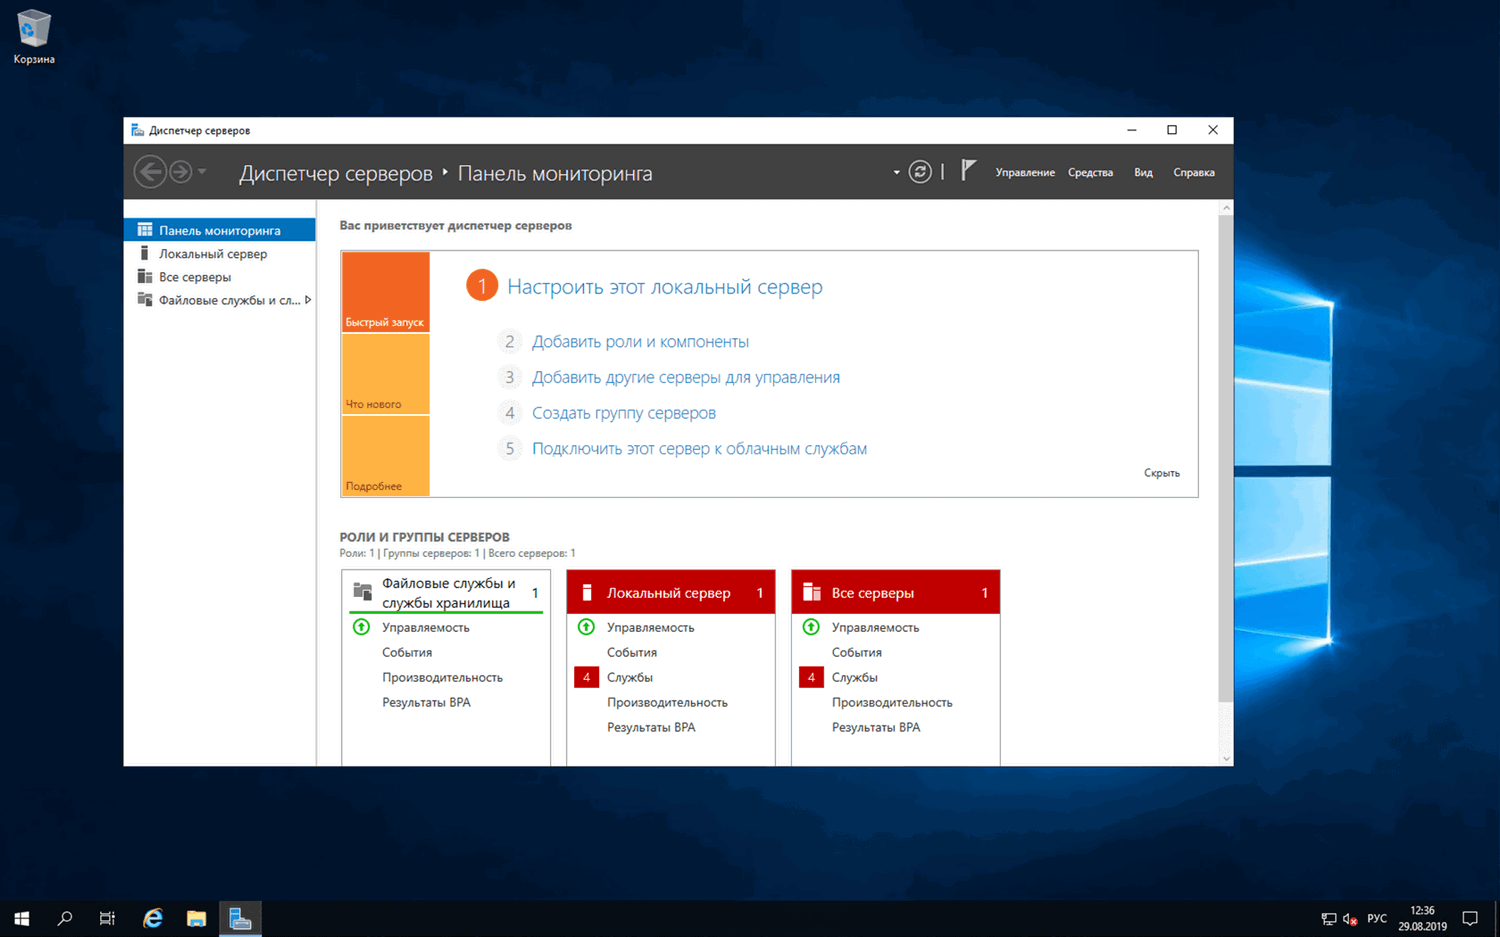The image size is (1500, 937).
Task: Open the Windows Start button
Action: (21, 918)
